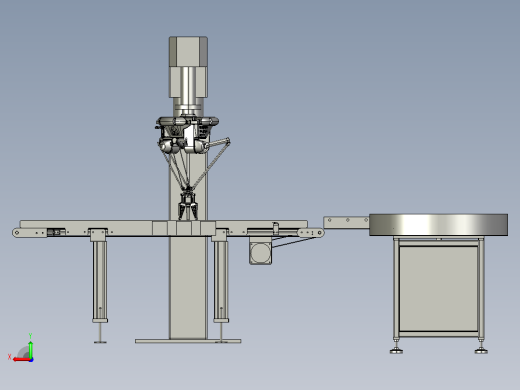This screenshot has height=390, width=520.
Task: Select the delta robot head assembly
Action: coord(187,135)
